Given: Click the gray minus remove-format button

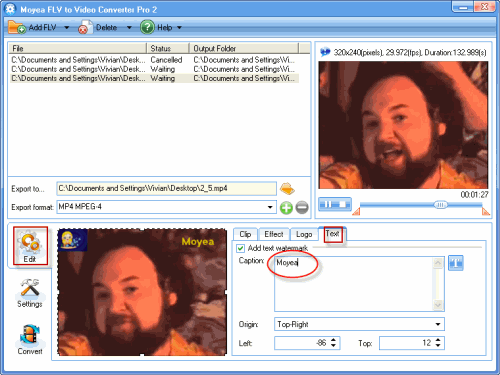Looking at the screenshot, I should pyautogui.click(x=302, y=208).
